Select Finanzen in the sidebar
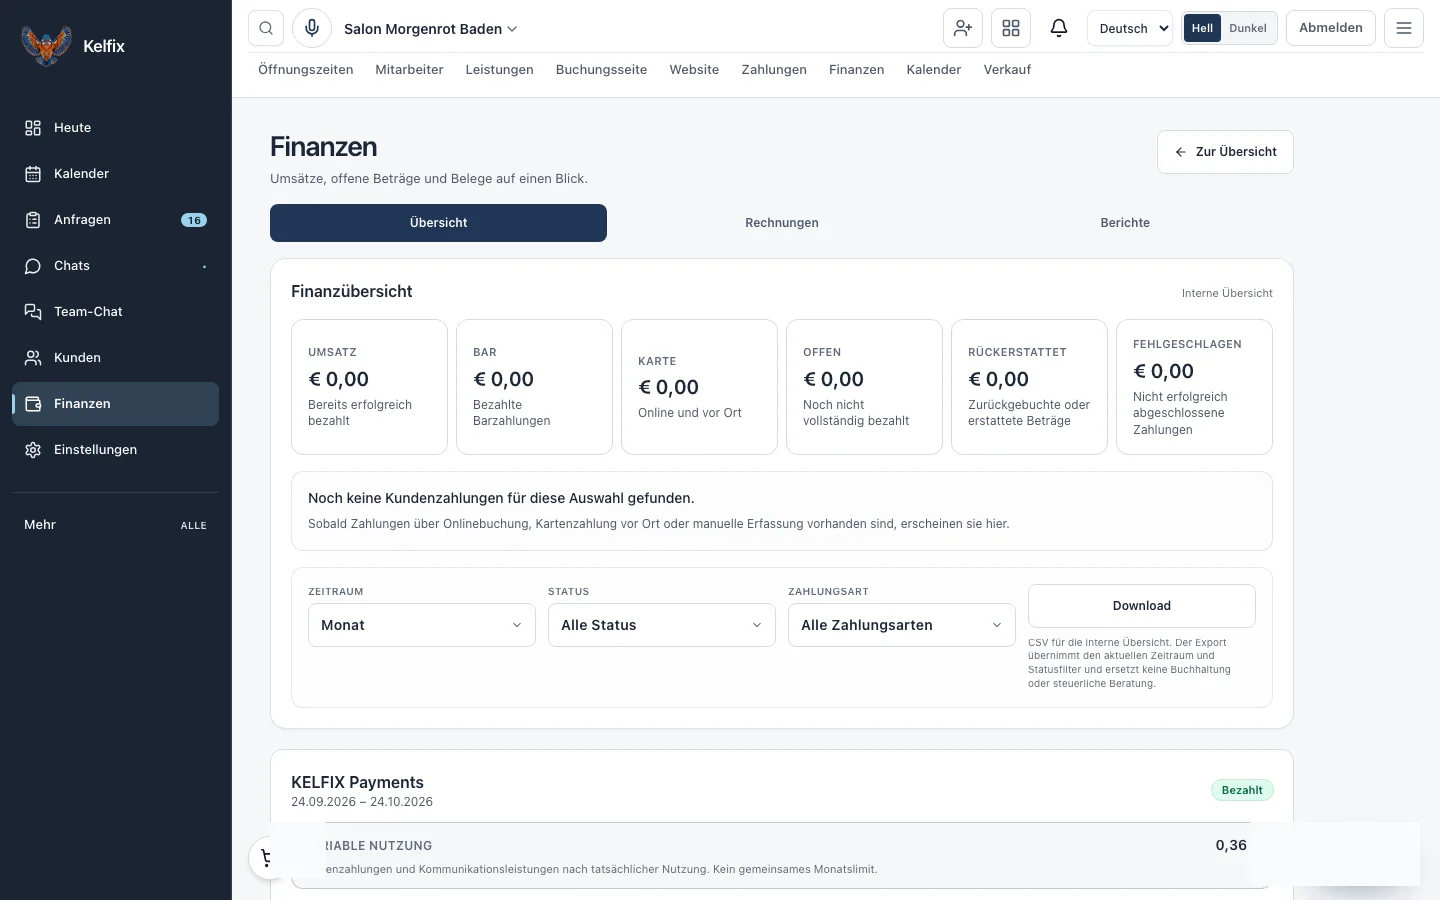This screenshot has width=1440, height=900. coord(115,404)
